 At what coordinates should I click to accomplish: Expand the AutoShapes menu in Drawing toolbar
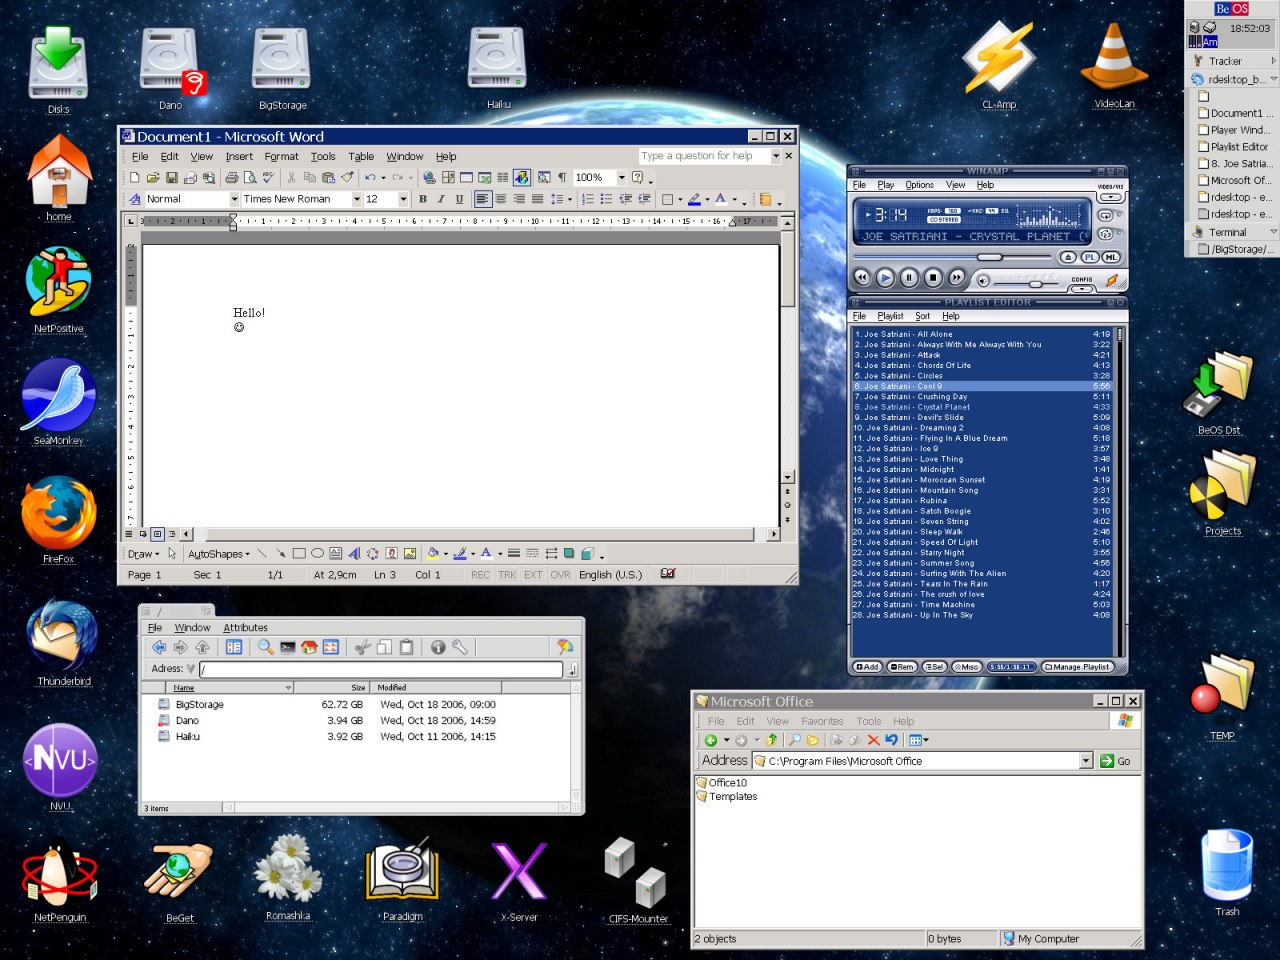[218, 553]
